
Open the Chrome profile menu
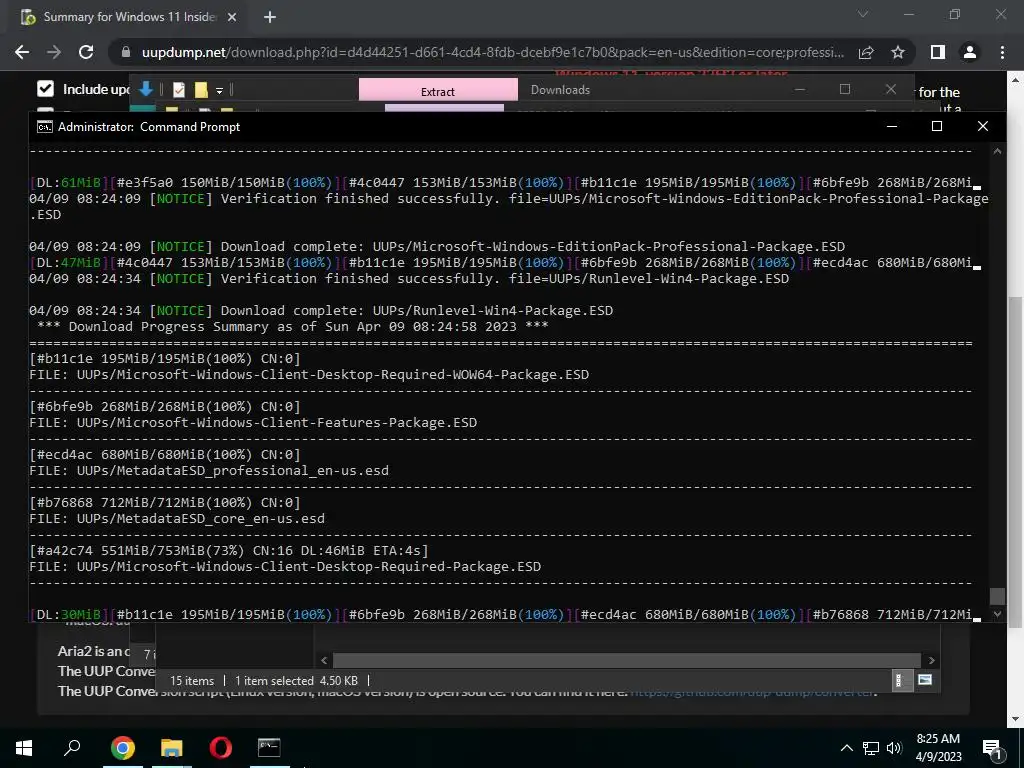pos(970,52)
